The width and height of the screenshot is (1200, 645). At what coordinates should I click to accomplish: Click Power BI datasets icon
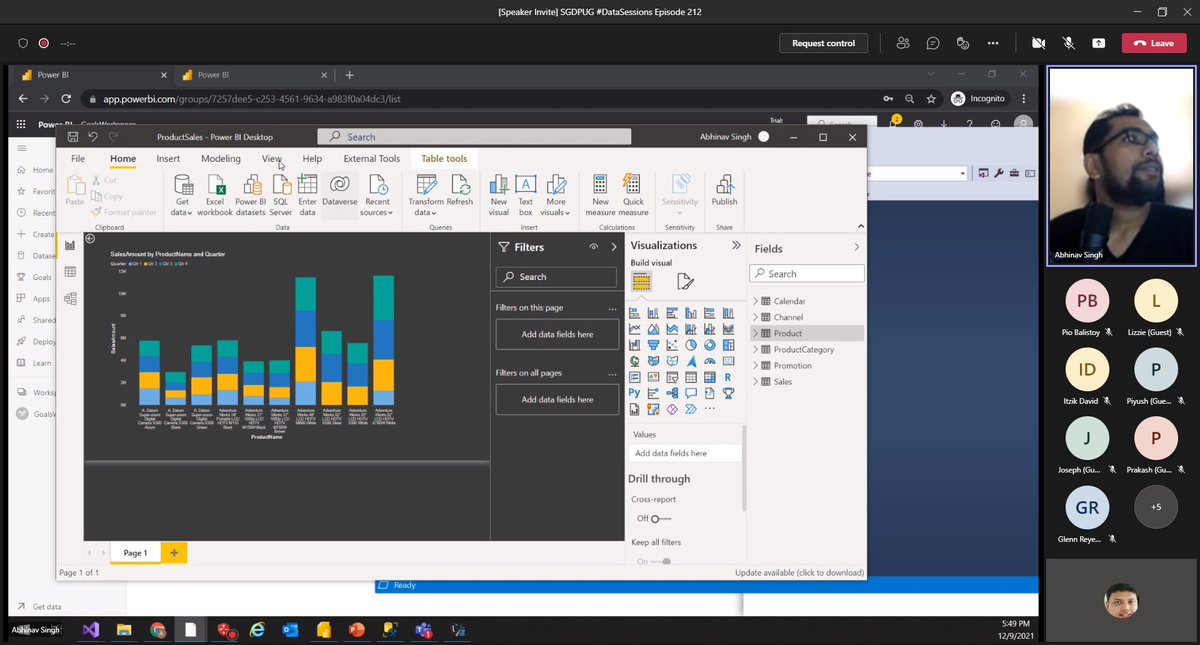(x=251, y=184)
